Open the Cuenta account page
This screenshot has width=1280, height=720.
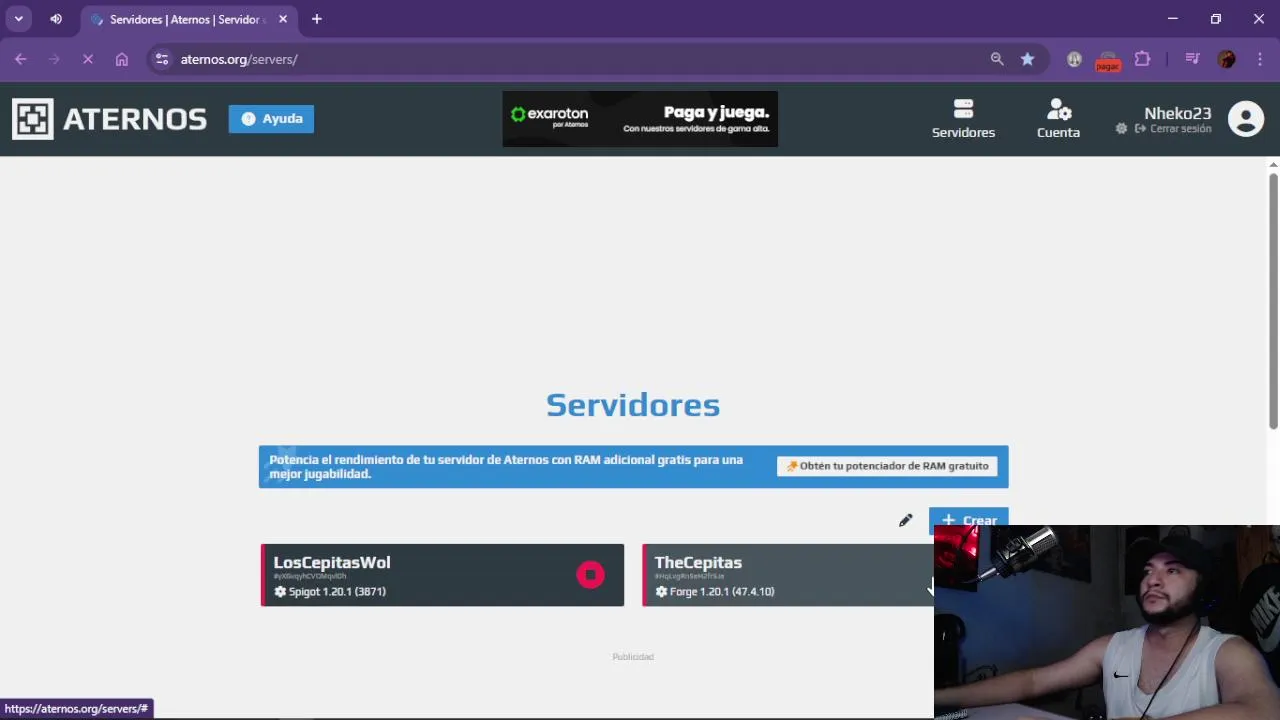pyautogui.click(x=1058, y=119)
